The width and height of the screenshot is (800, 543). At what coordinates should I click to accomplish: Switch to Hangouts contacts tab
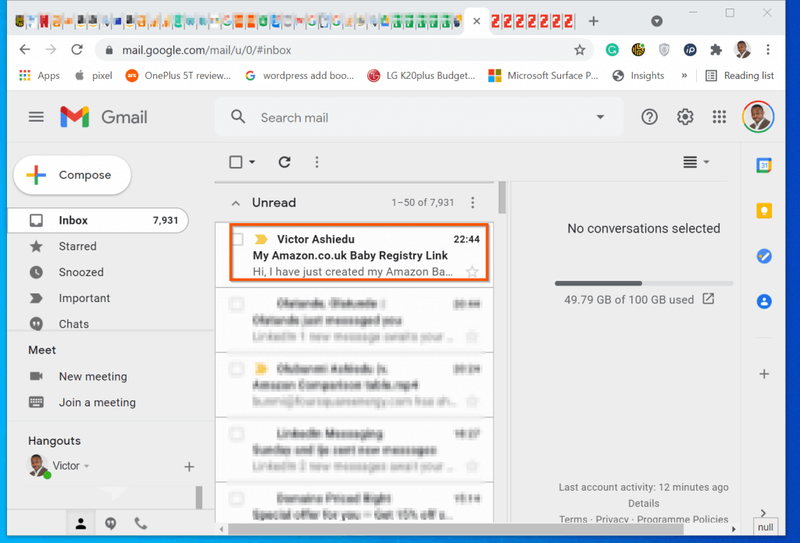coord(81,524)
